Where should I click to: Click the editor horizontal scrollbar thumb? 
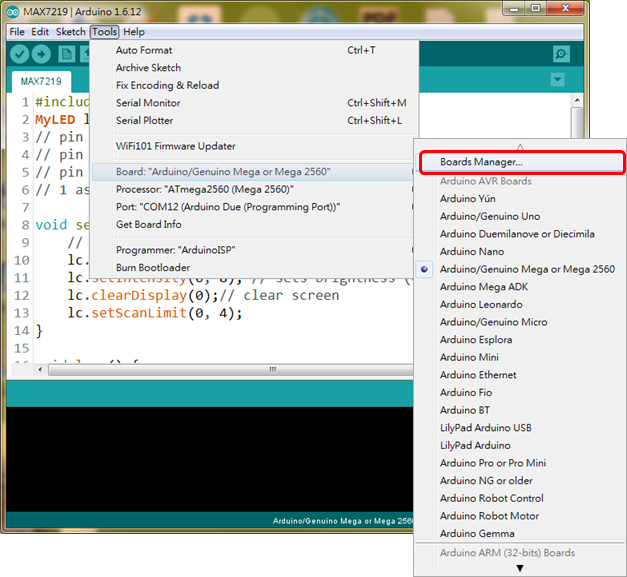(232, 369)
